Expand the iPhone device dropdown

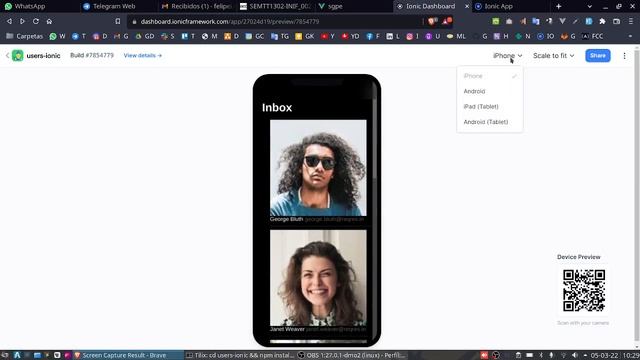click(x=507, y=56)
